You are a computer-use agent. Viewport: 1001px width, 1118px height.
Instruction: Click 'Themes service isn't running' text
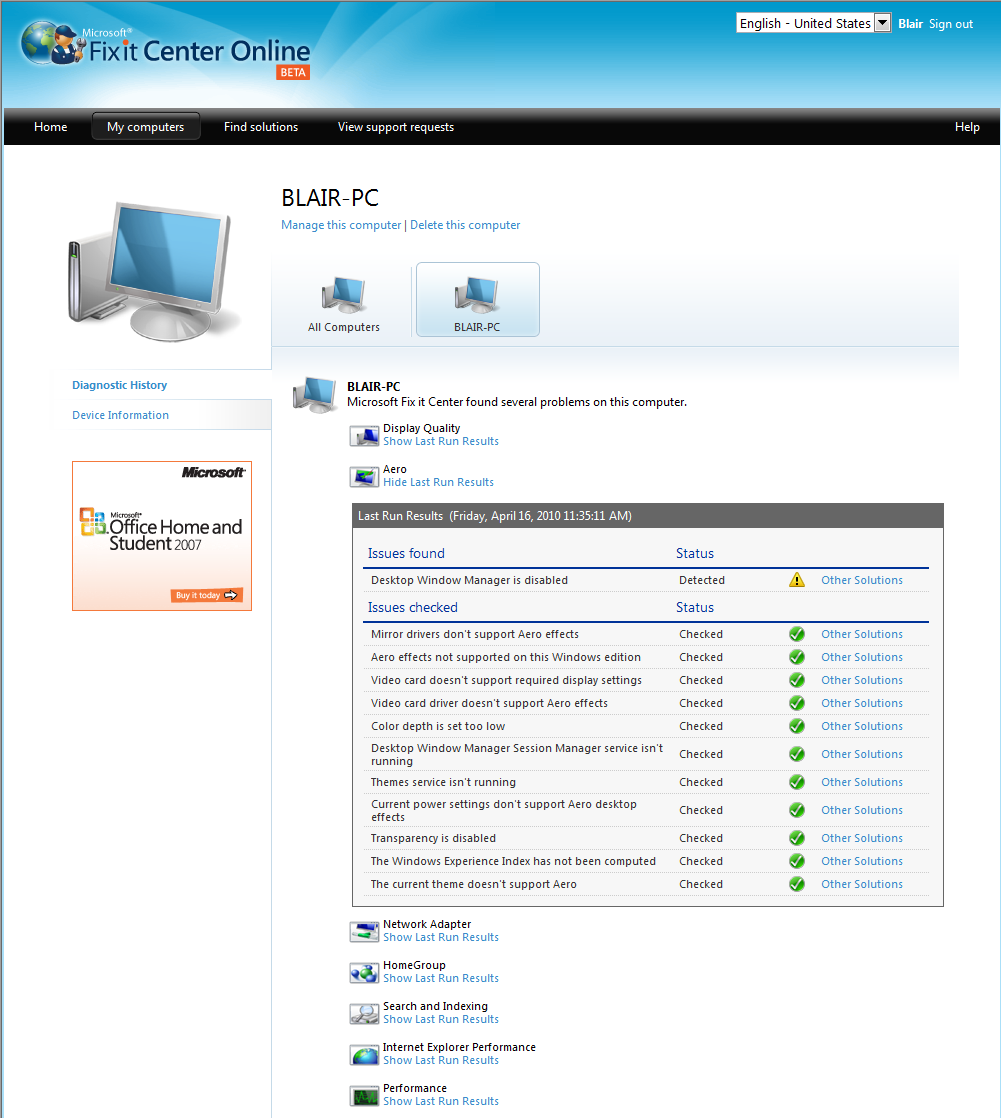click(443, 782)
